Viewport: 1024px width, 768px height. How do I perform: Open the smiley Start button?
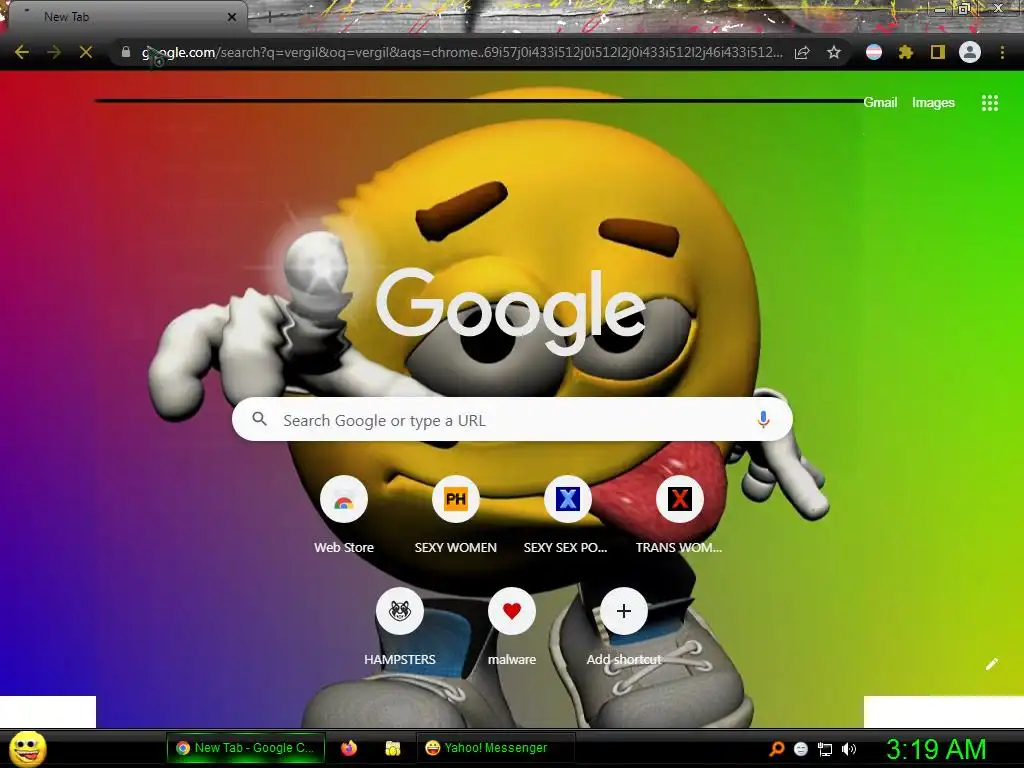[28, 748]
